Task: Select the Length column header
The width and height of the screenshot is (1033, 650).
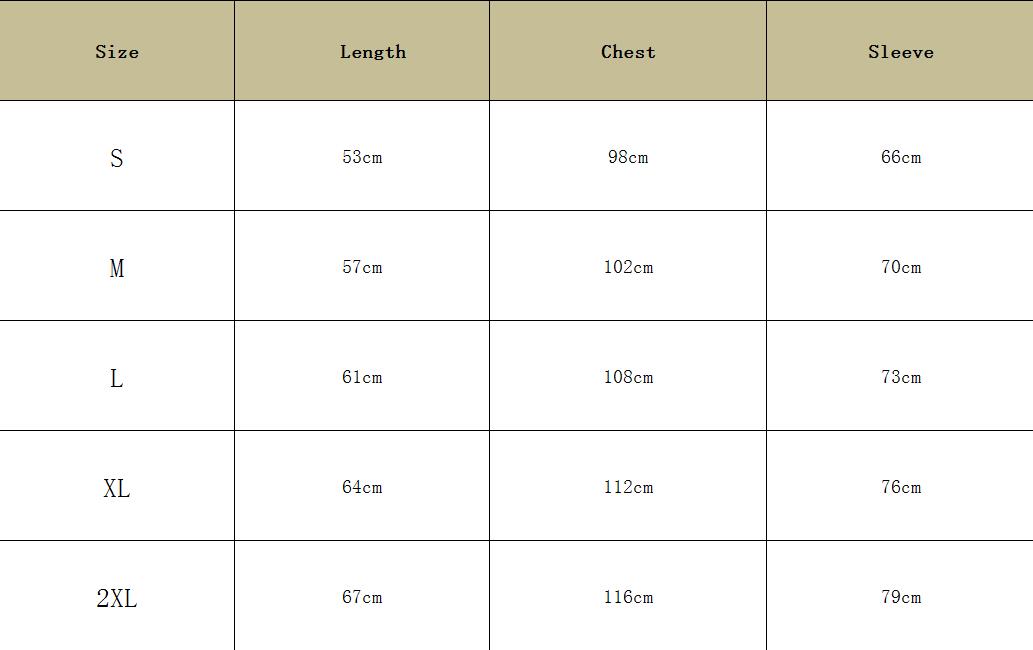Action: click(x=373, y=52)
